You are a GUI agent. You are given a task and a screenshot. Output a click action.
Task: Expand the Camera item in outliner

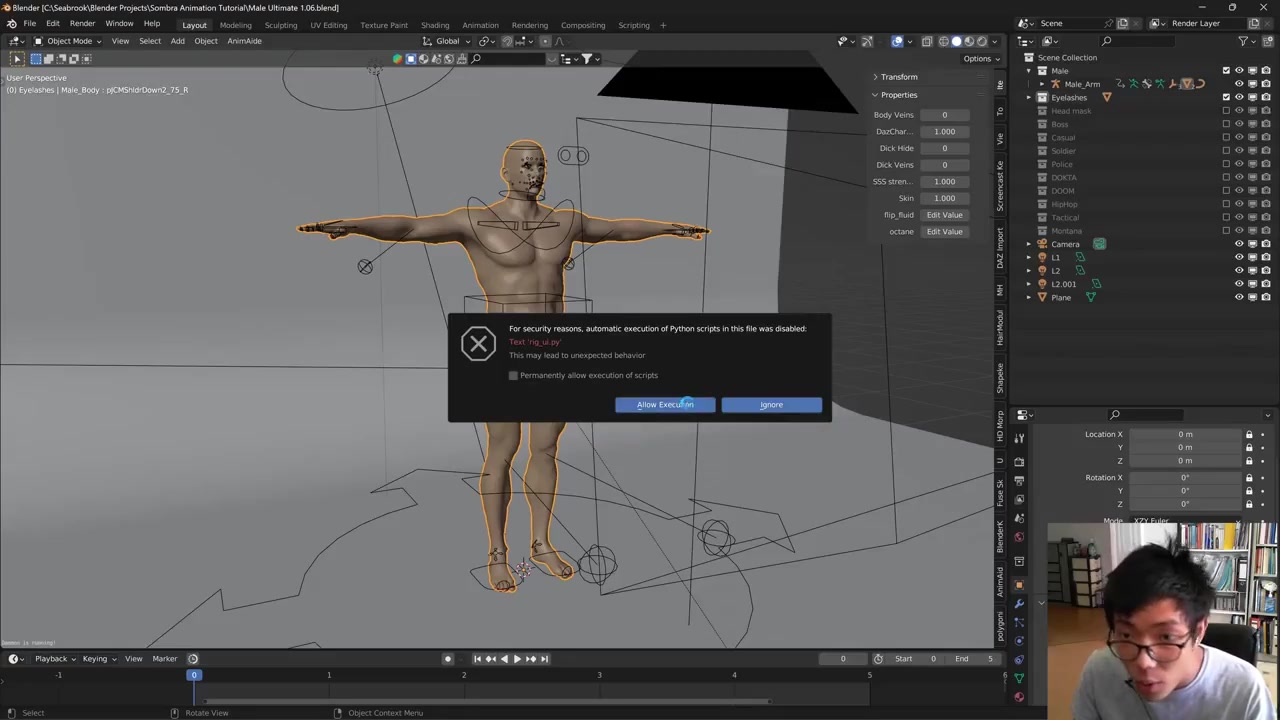click(x=1029, y=244)
